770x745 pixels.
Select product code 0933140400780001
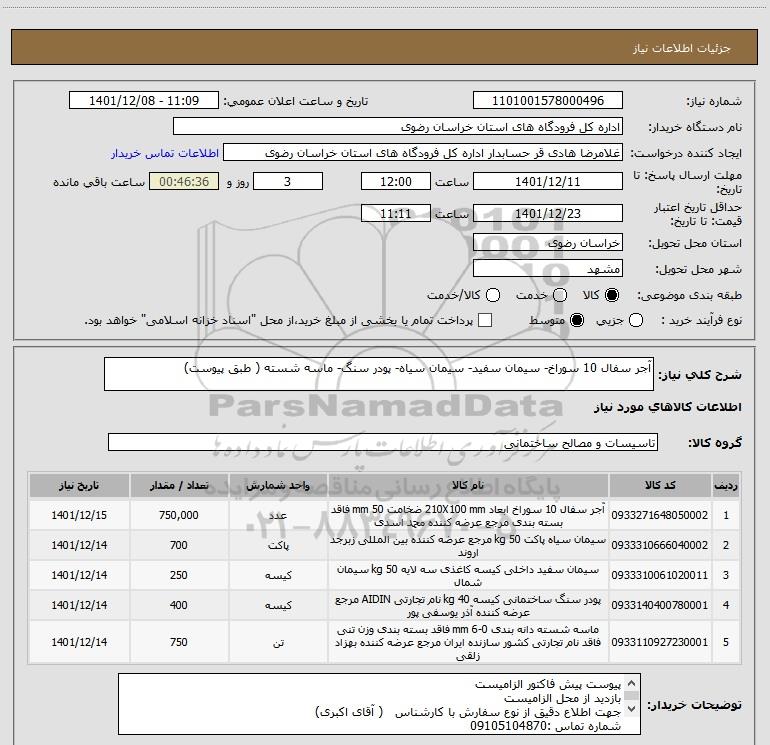[x=660, y=605]
